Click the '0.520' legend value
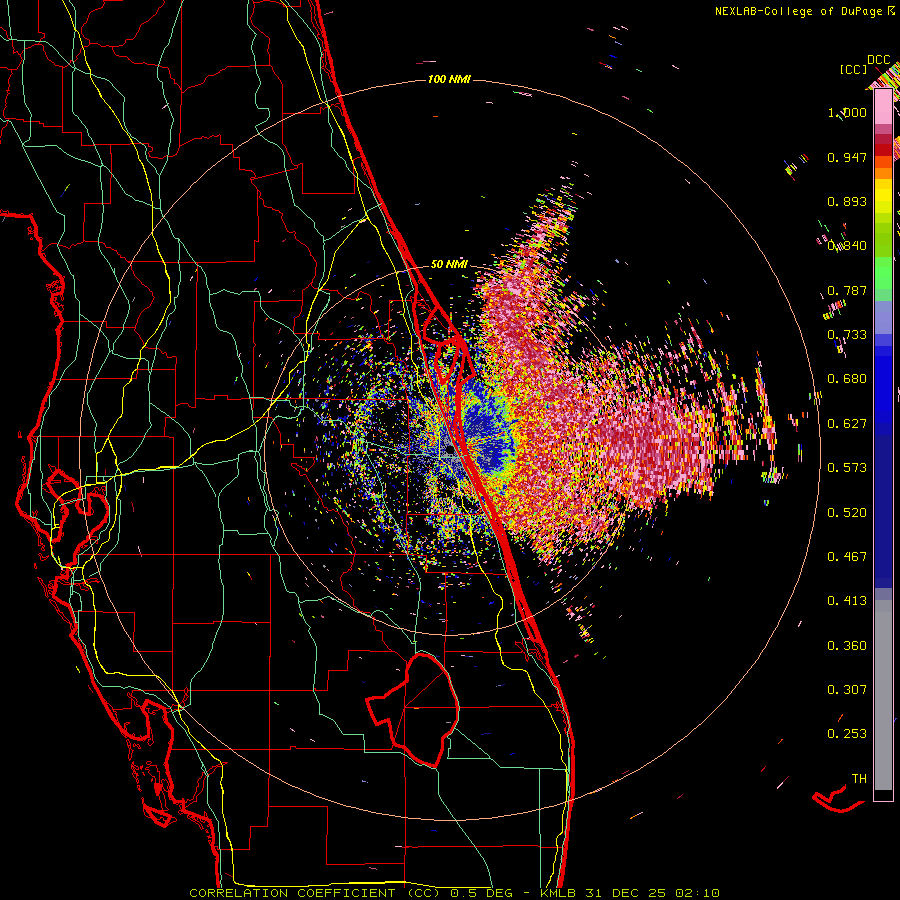Screen dimensions: 900x900 click(x=847, y=512)
